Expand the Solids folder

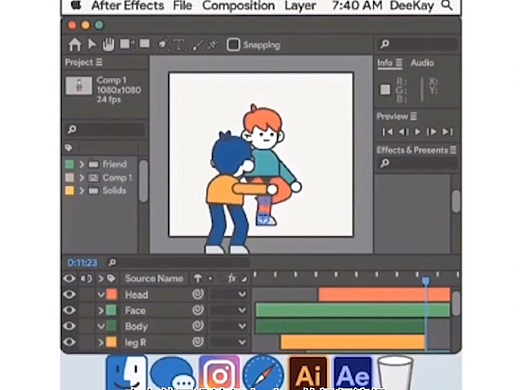tap(82, 191)
